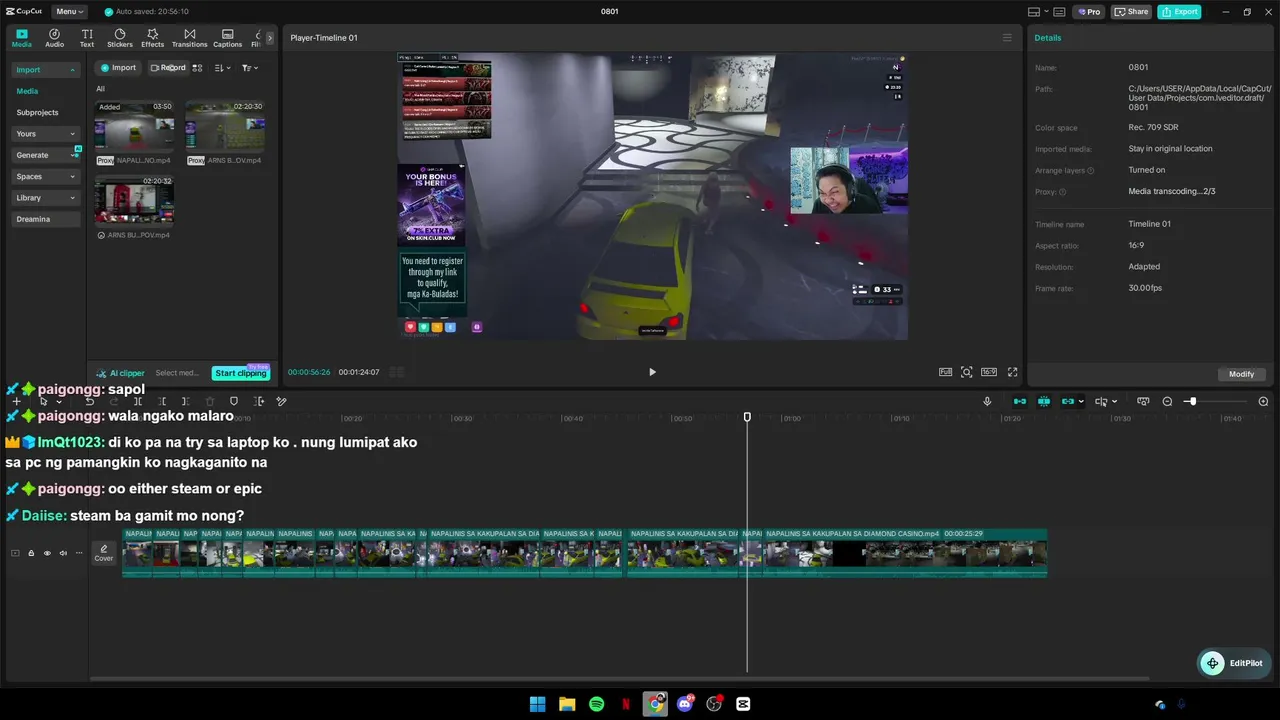This screenshot has width=1280, height=720.
Task: Select Subprojects in the left sidebar
Action: click(37, 112)
